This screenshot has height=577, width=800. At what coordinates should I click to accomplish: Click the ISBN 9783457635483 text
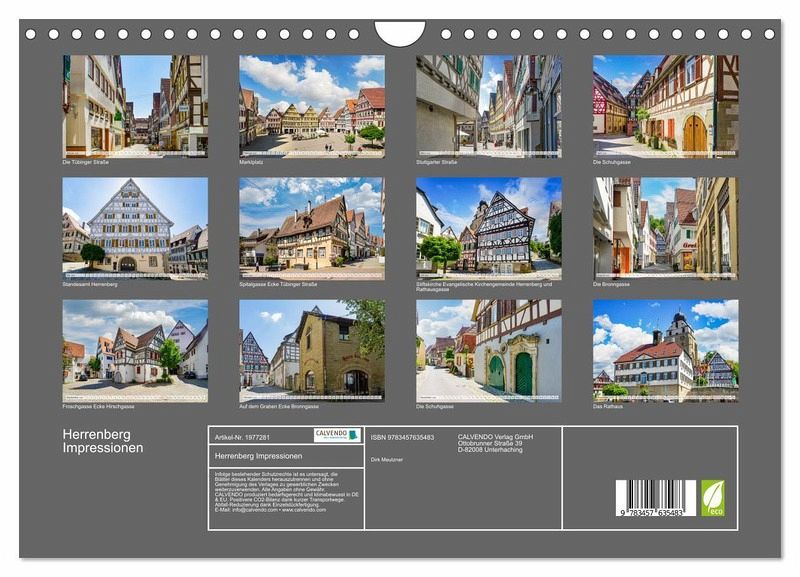tap(402, 437)
